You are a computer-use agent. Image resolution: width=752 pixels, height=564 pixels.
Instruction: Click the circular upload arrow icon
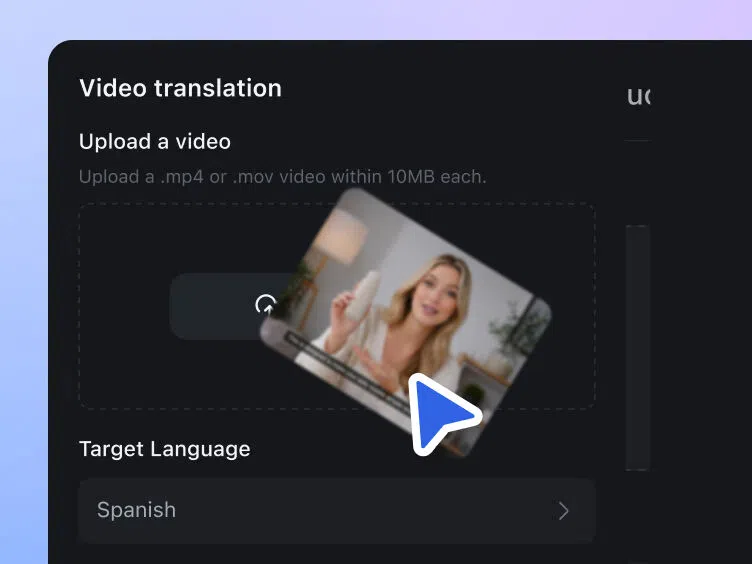[266, 305]
